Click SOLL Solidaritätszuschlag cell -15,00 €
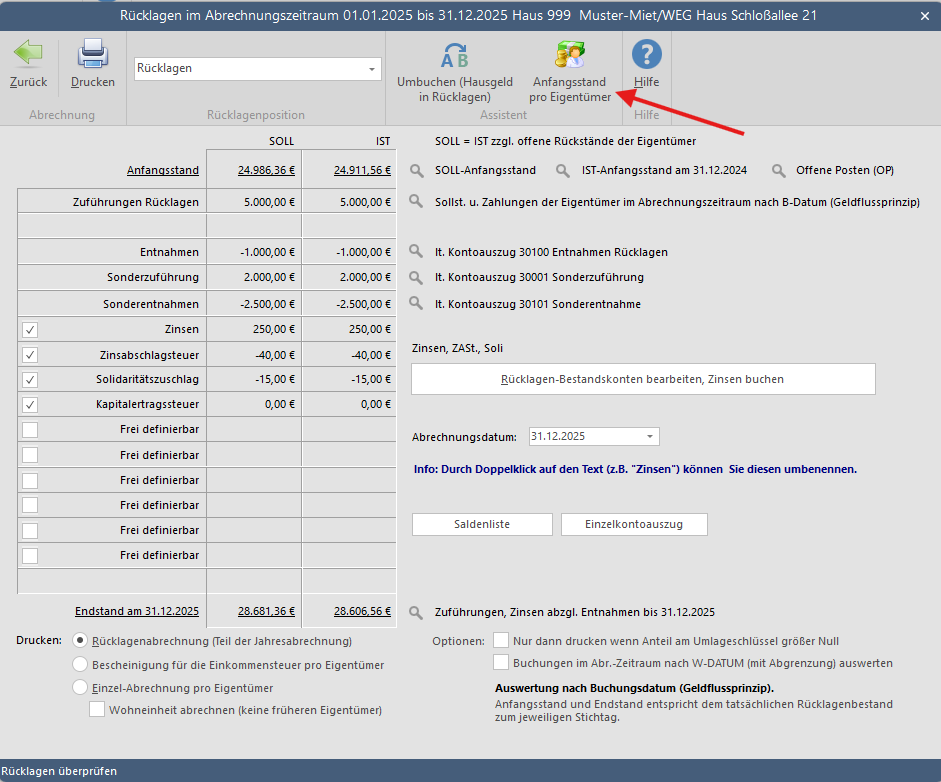The image size is (941, 782). [254, 379]
